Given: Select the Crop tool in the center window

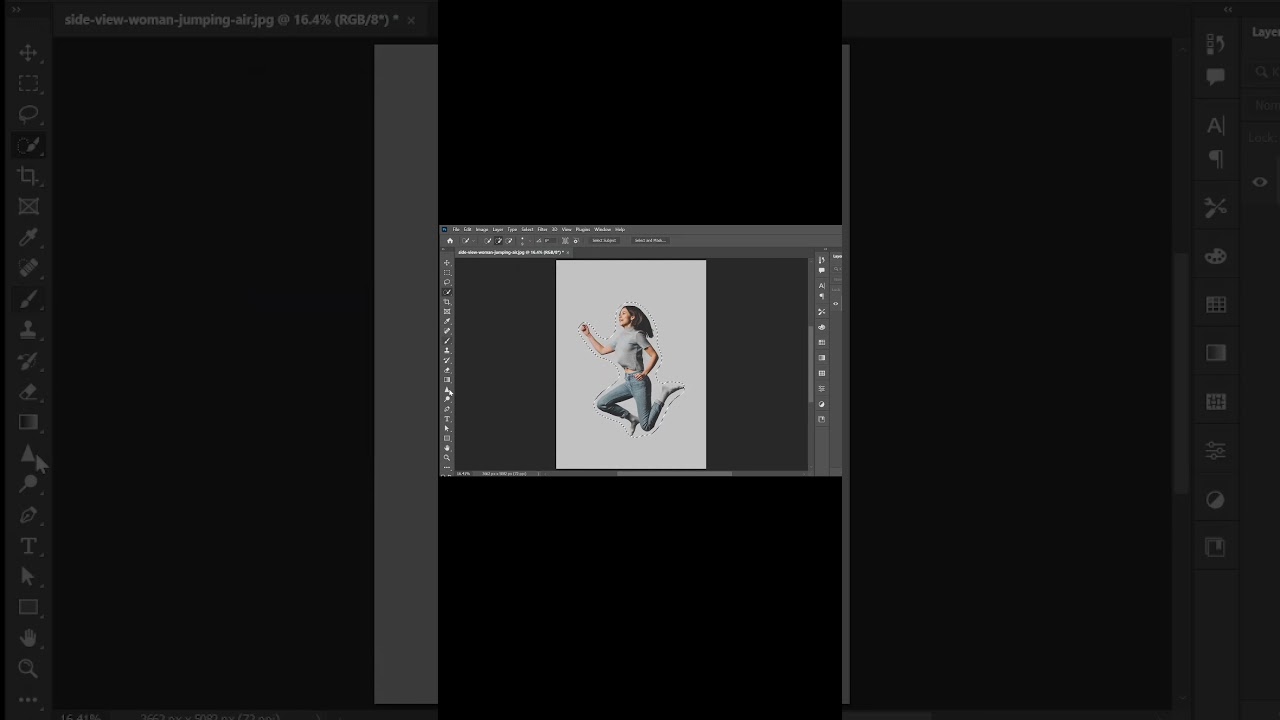Looking at the screenshot, I should pos(447,302).
